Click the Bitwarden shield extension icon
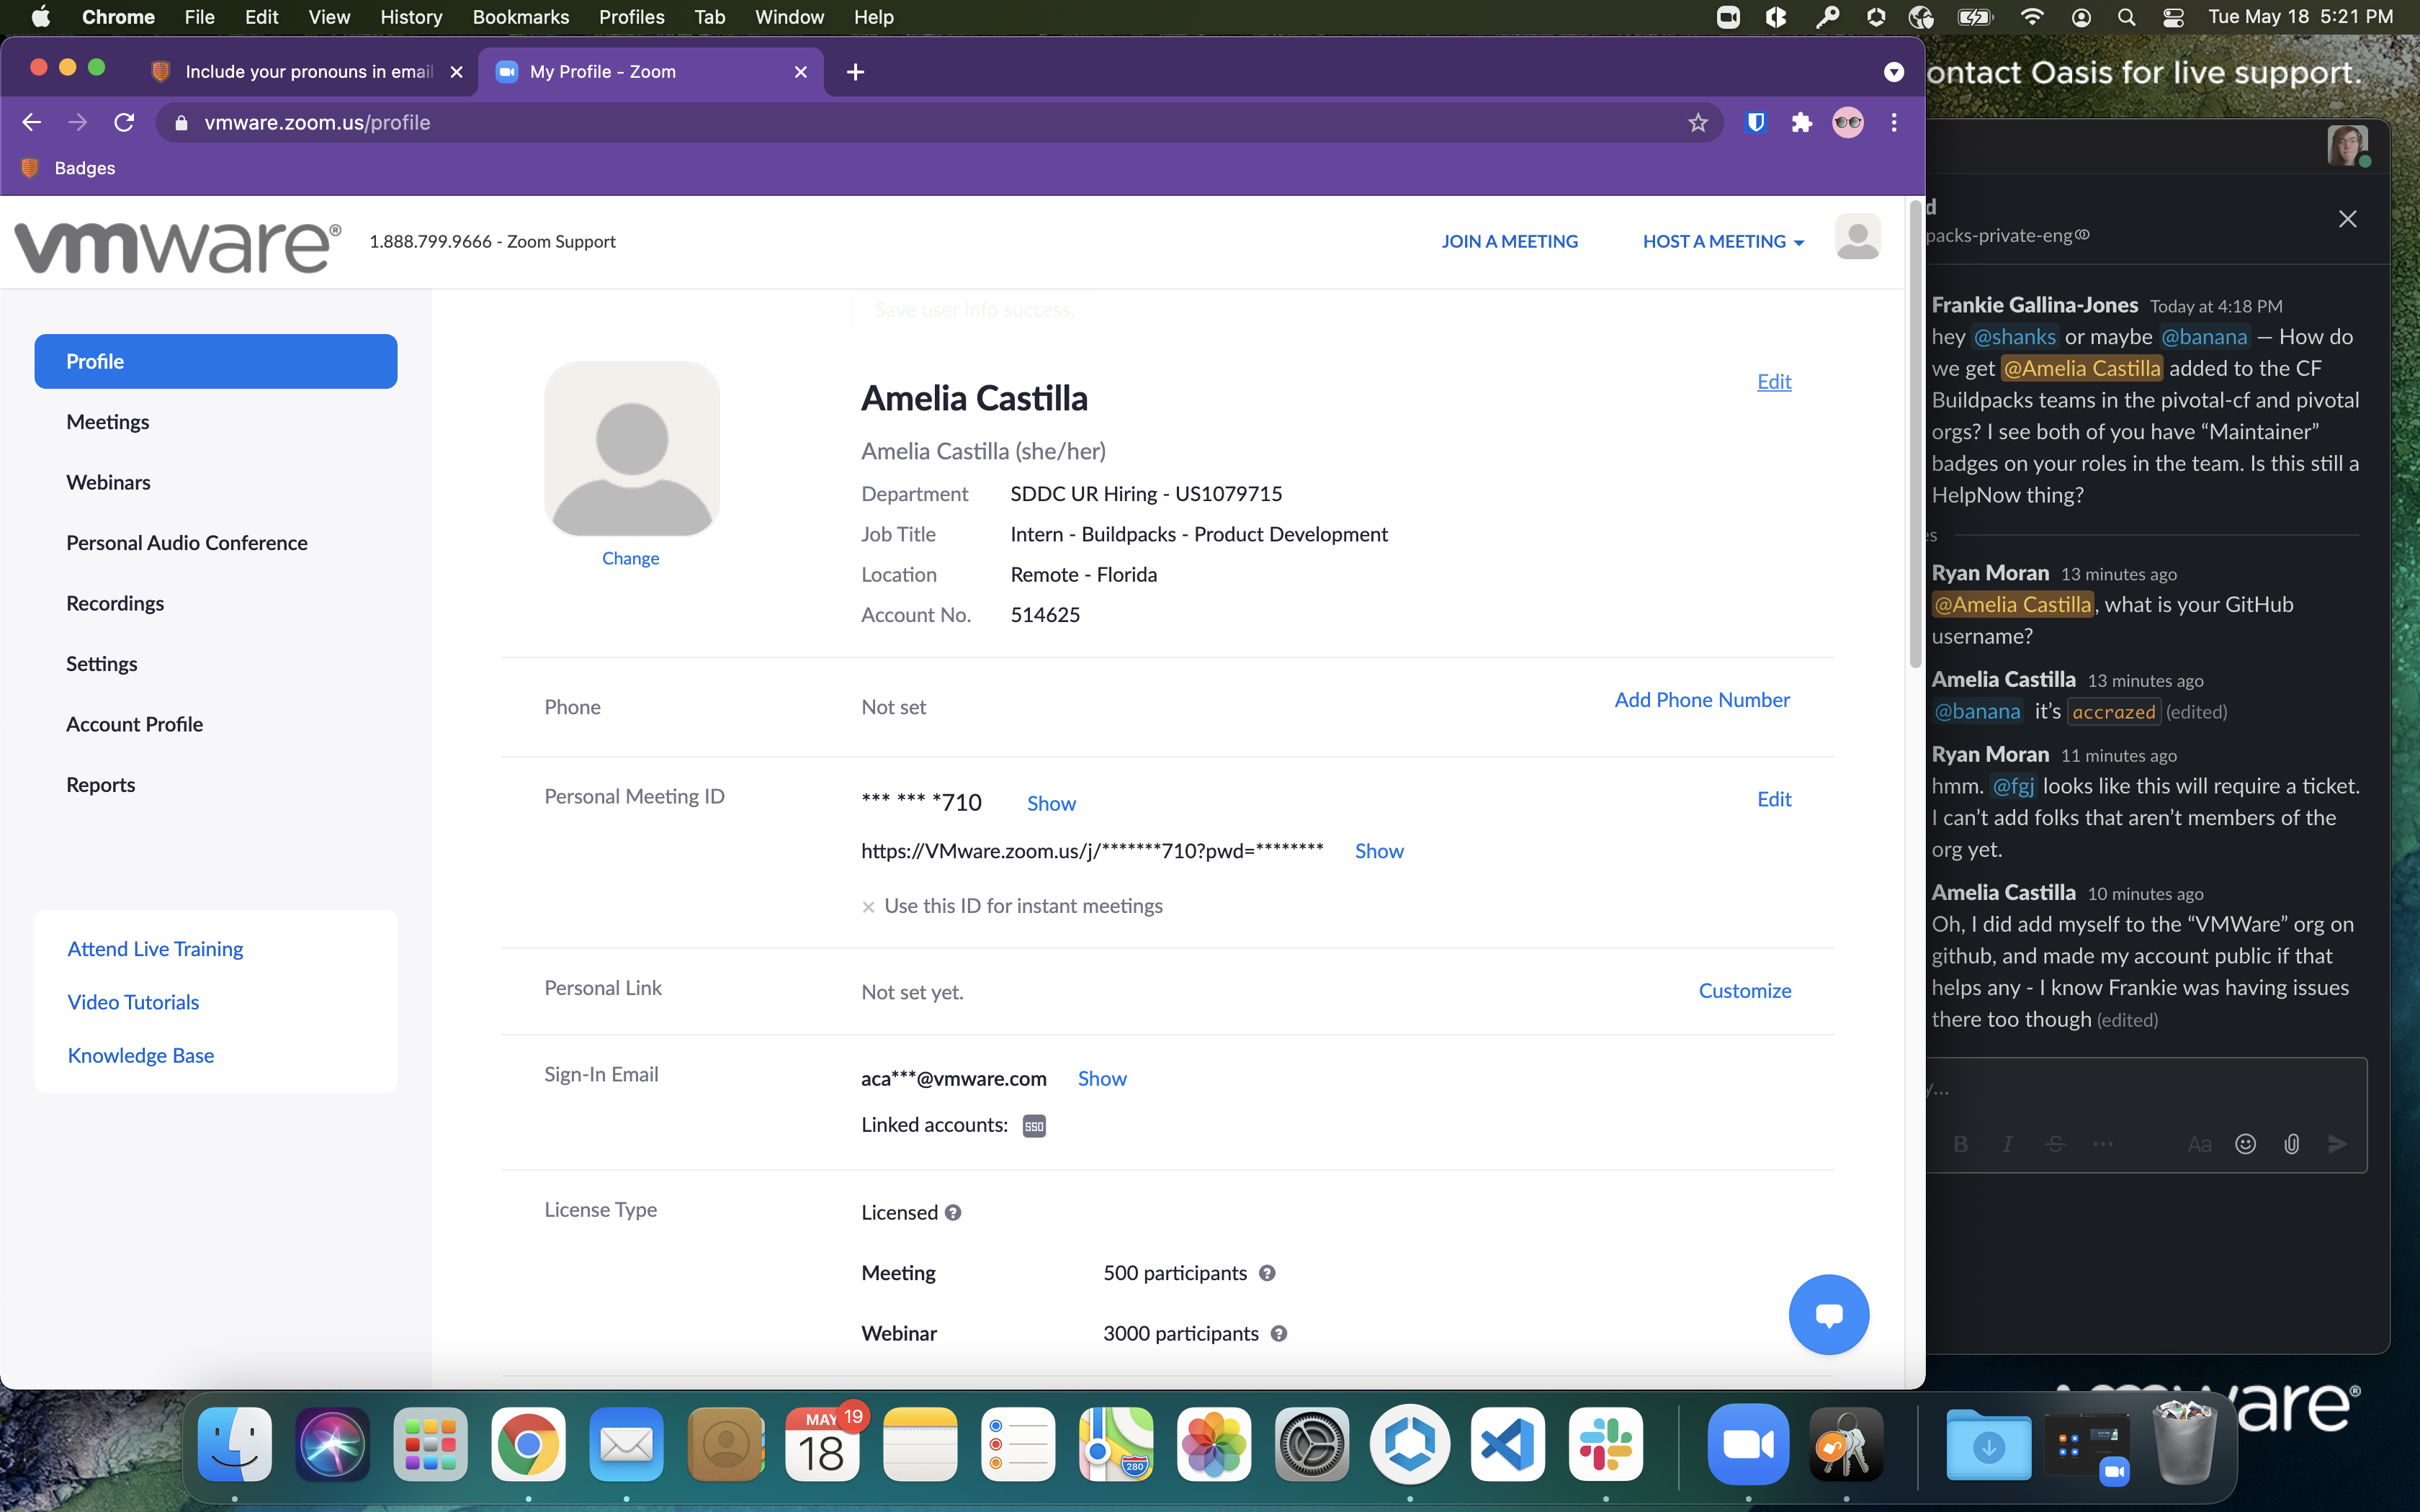 click(x=1755, y=122)
